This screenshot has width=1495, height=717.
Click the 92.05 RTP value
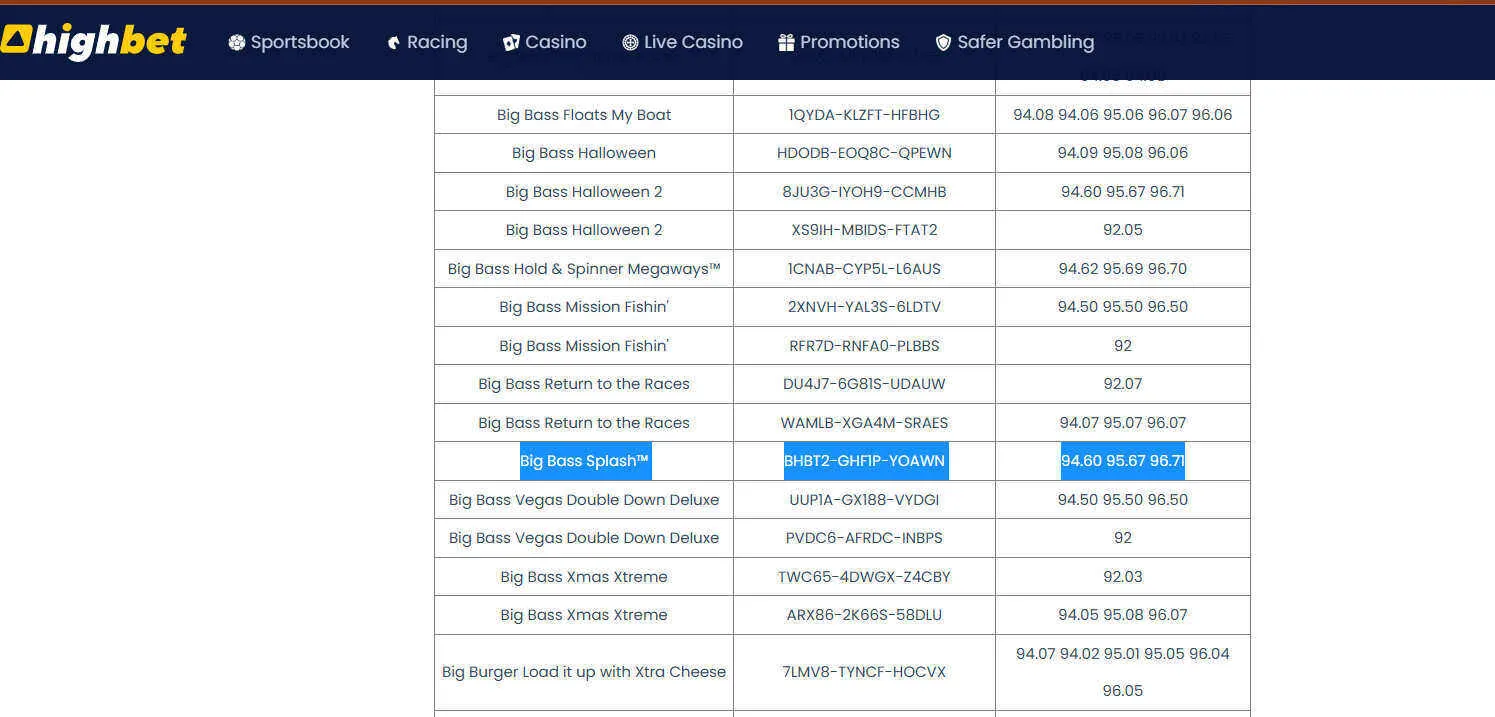coord(1123,230)
